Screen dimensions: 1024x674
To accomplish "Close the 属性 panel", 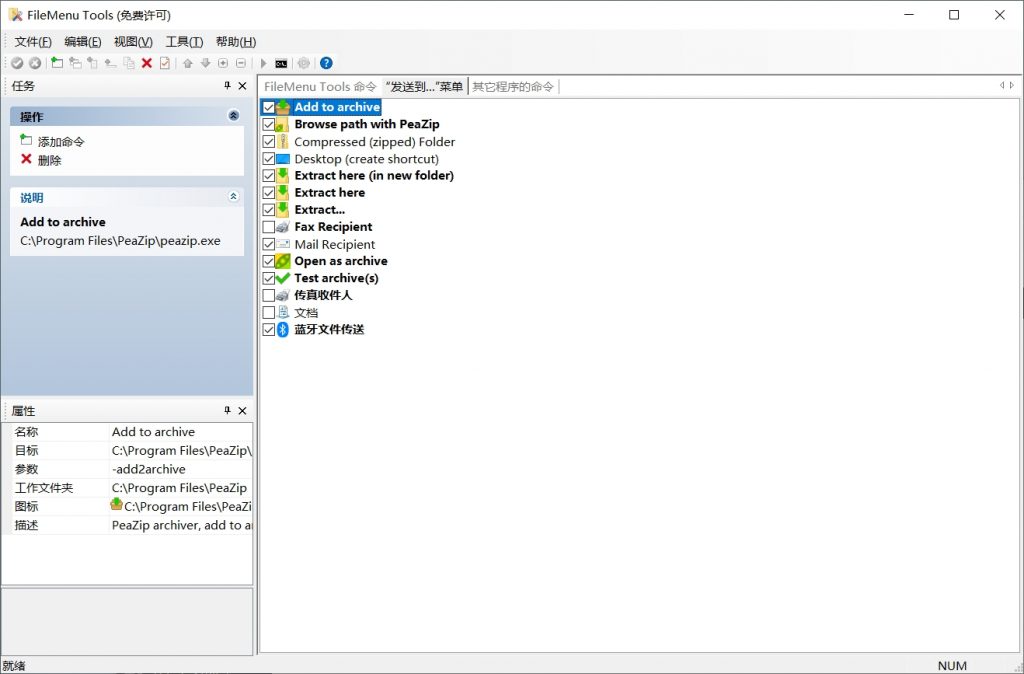I will coord(242,411).
